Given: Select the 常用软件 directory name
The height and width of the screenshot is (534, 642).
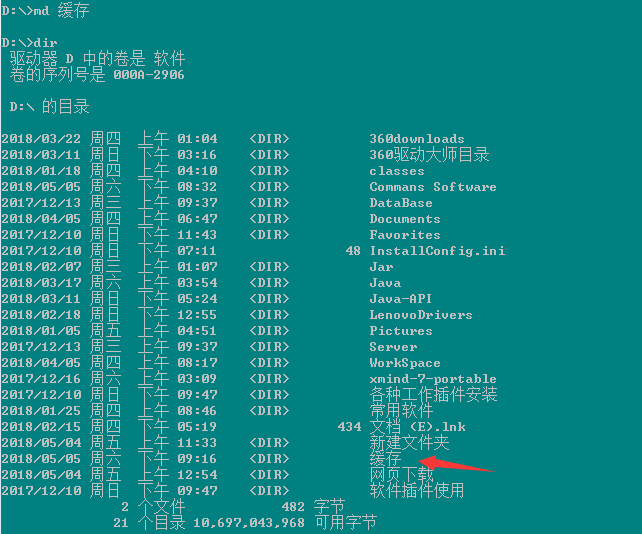Looking at the screenshot, I should click(401, 410).
